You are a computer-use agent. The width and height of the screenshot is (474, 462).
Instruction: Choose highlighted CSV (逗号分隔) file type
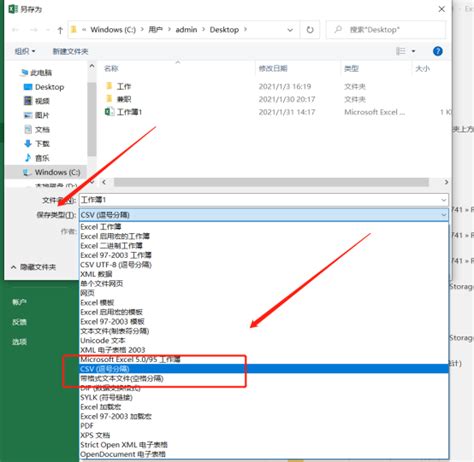tap(264, 369)
